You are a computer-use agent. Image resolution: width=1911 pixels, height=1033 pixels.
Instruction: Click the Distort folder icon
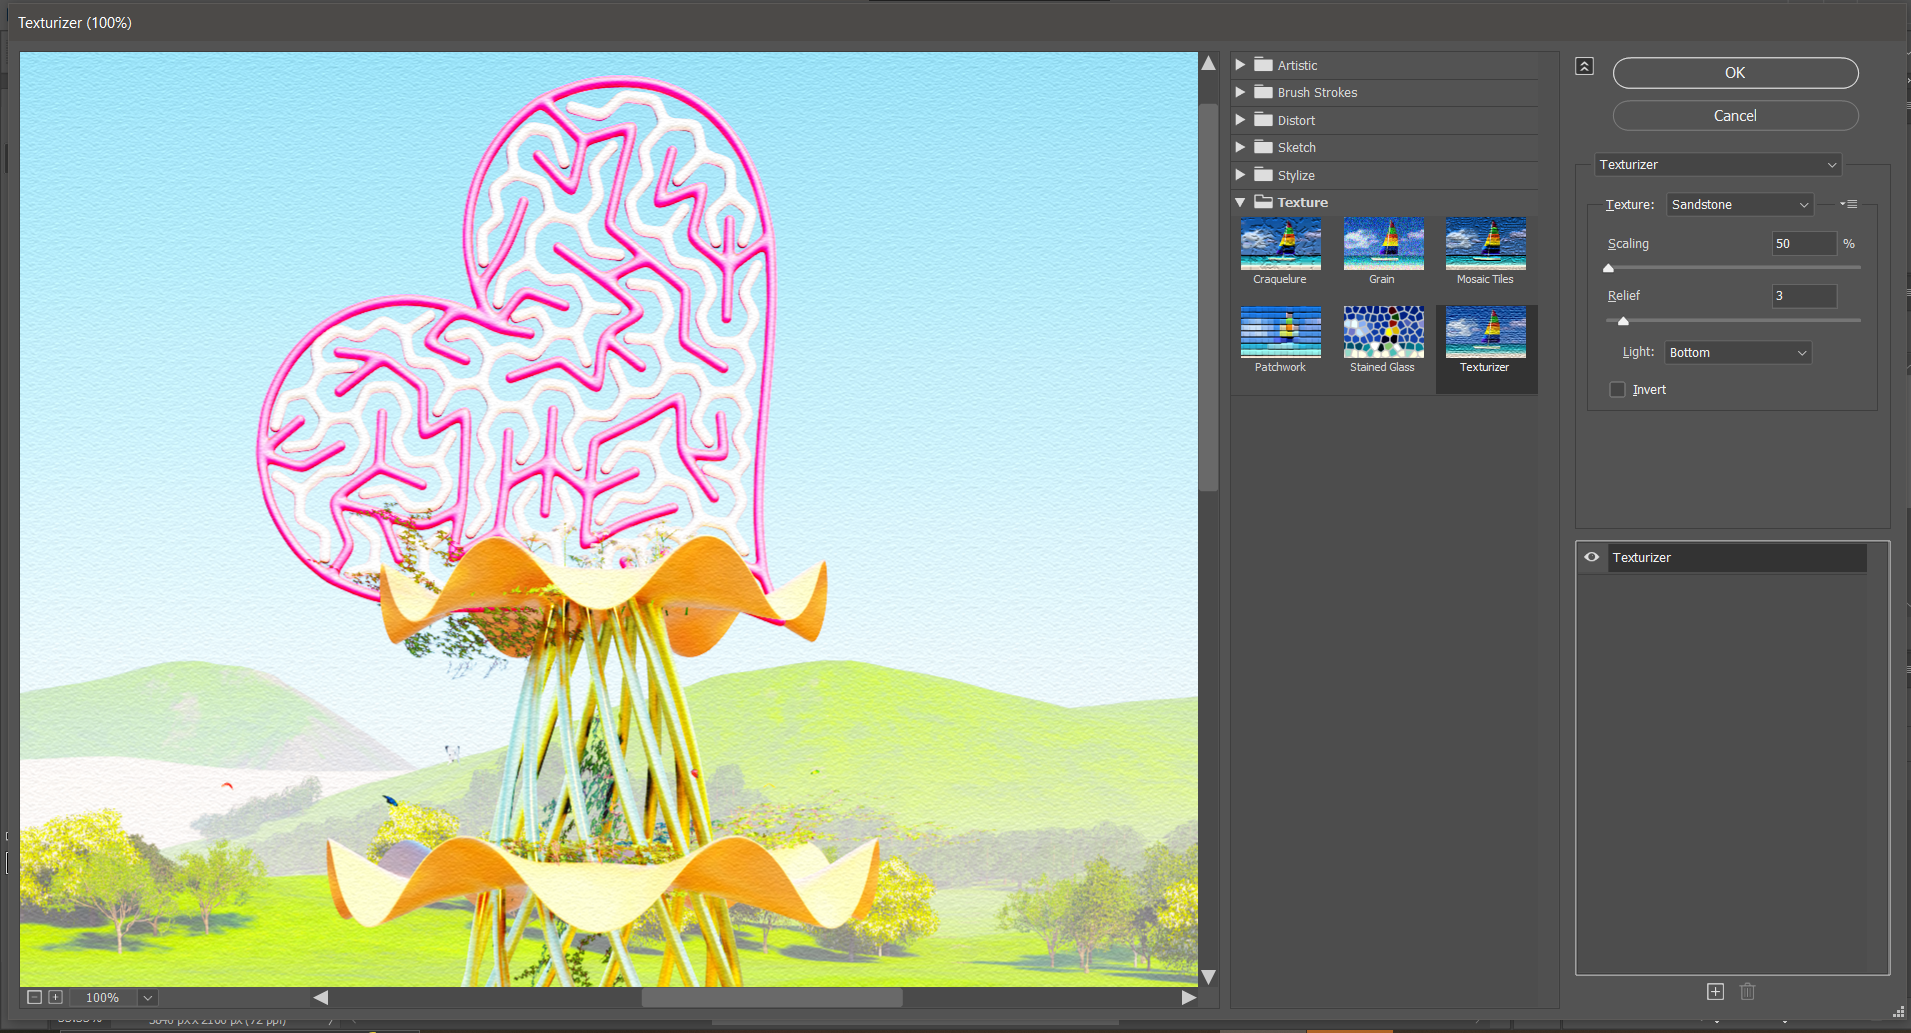click(x=1263, y=119)
